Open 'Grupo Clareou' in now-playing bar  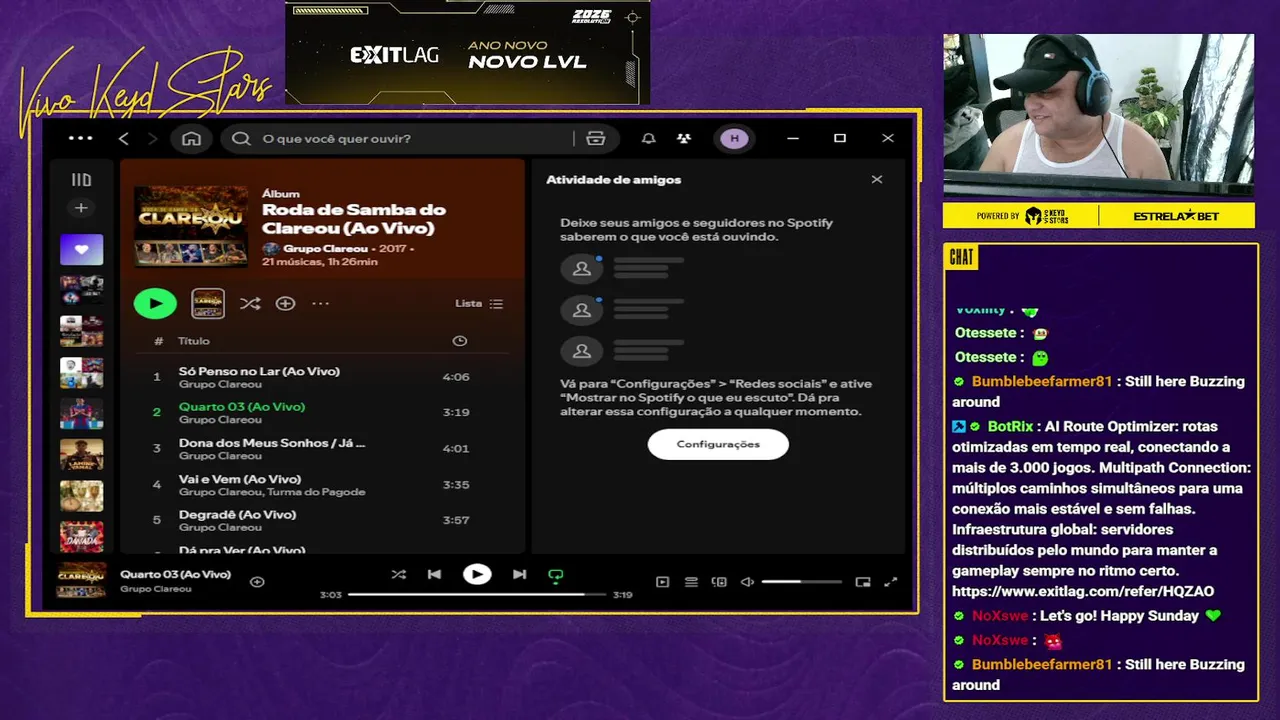click(156, 589)
